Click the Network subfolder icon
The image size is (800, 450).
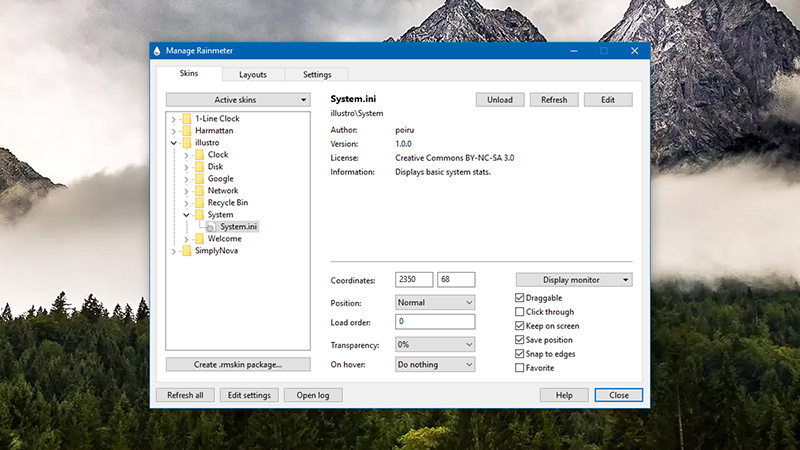199,191
